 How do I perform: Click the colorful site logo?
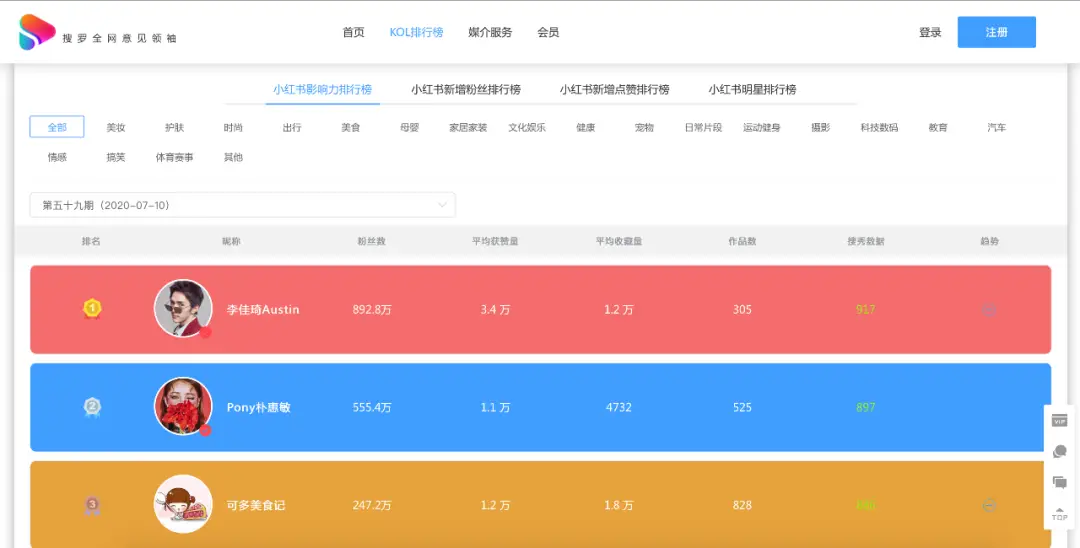[x=37, y=32]
